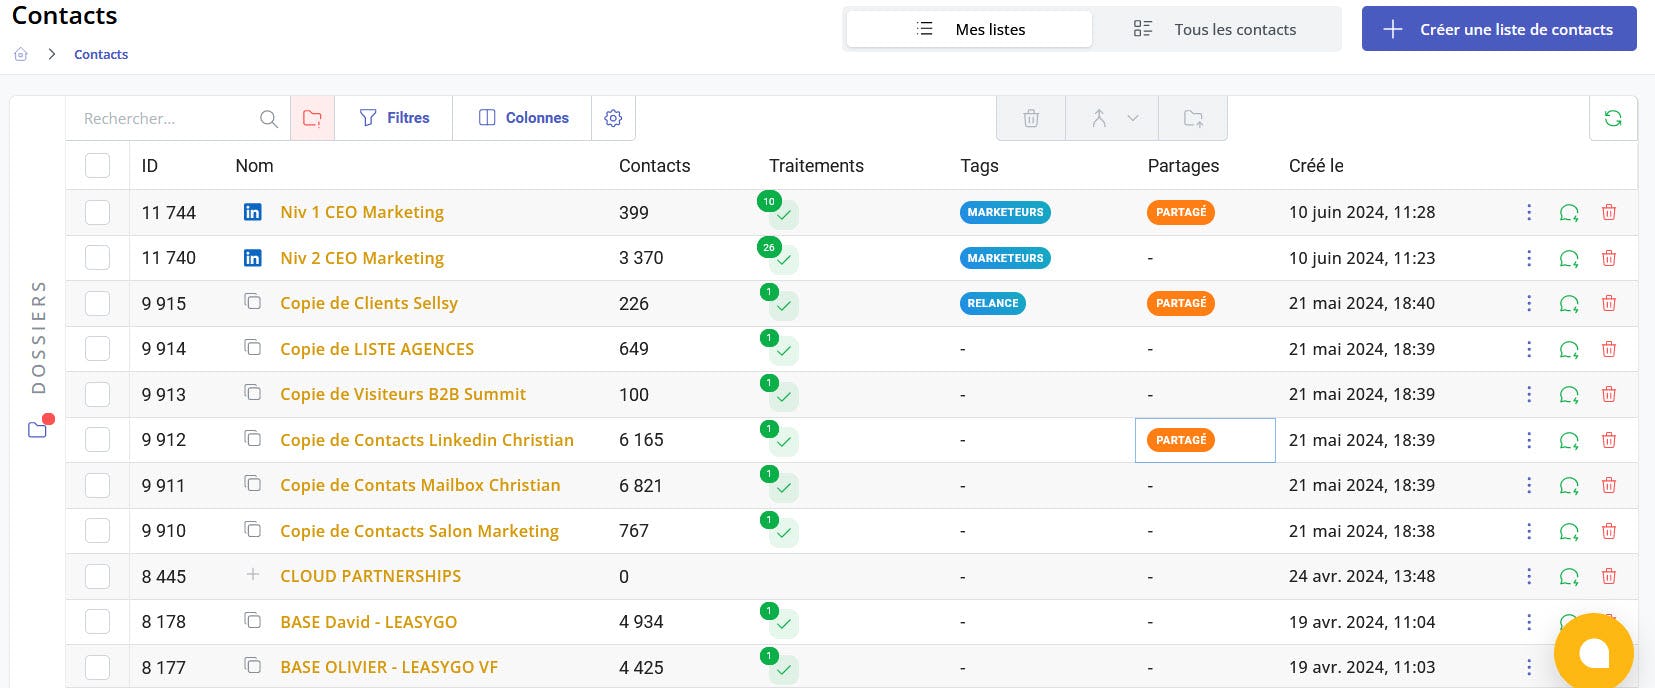Click Créer une liste de contacts button
The height and width of the screenshot is (688, 1655).
pyautogui.click(x=1498, y=29)
